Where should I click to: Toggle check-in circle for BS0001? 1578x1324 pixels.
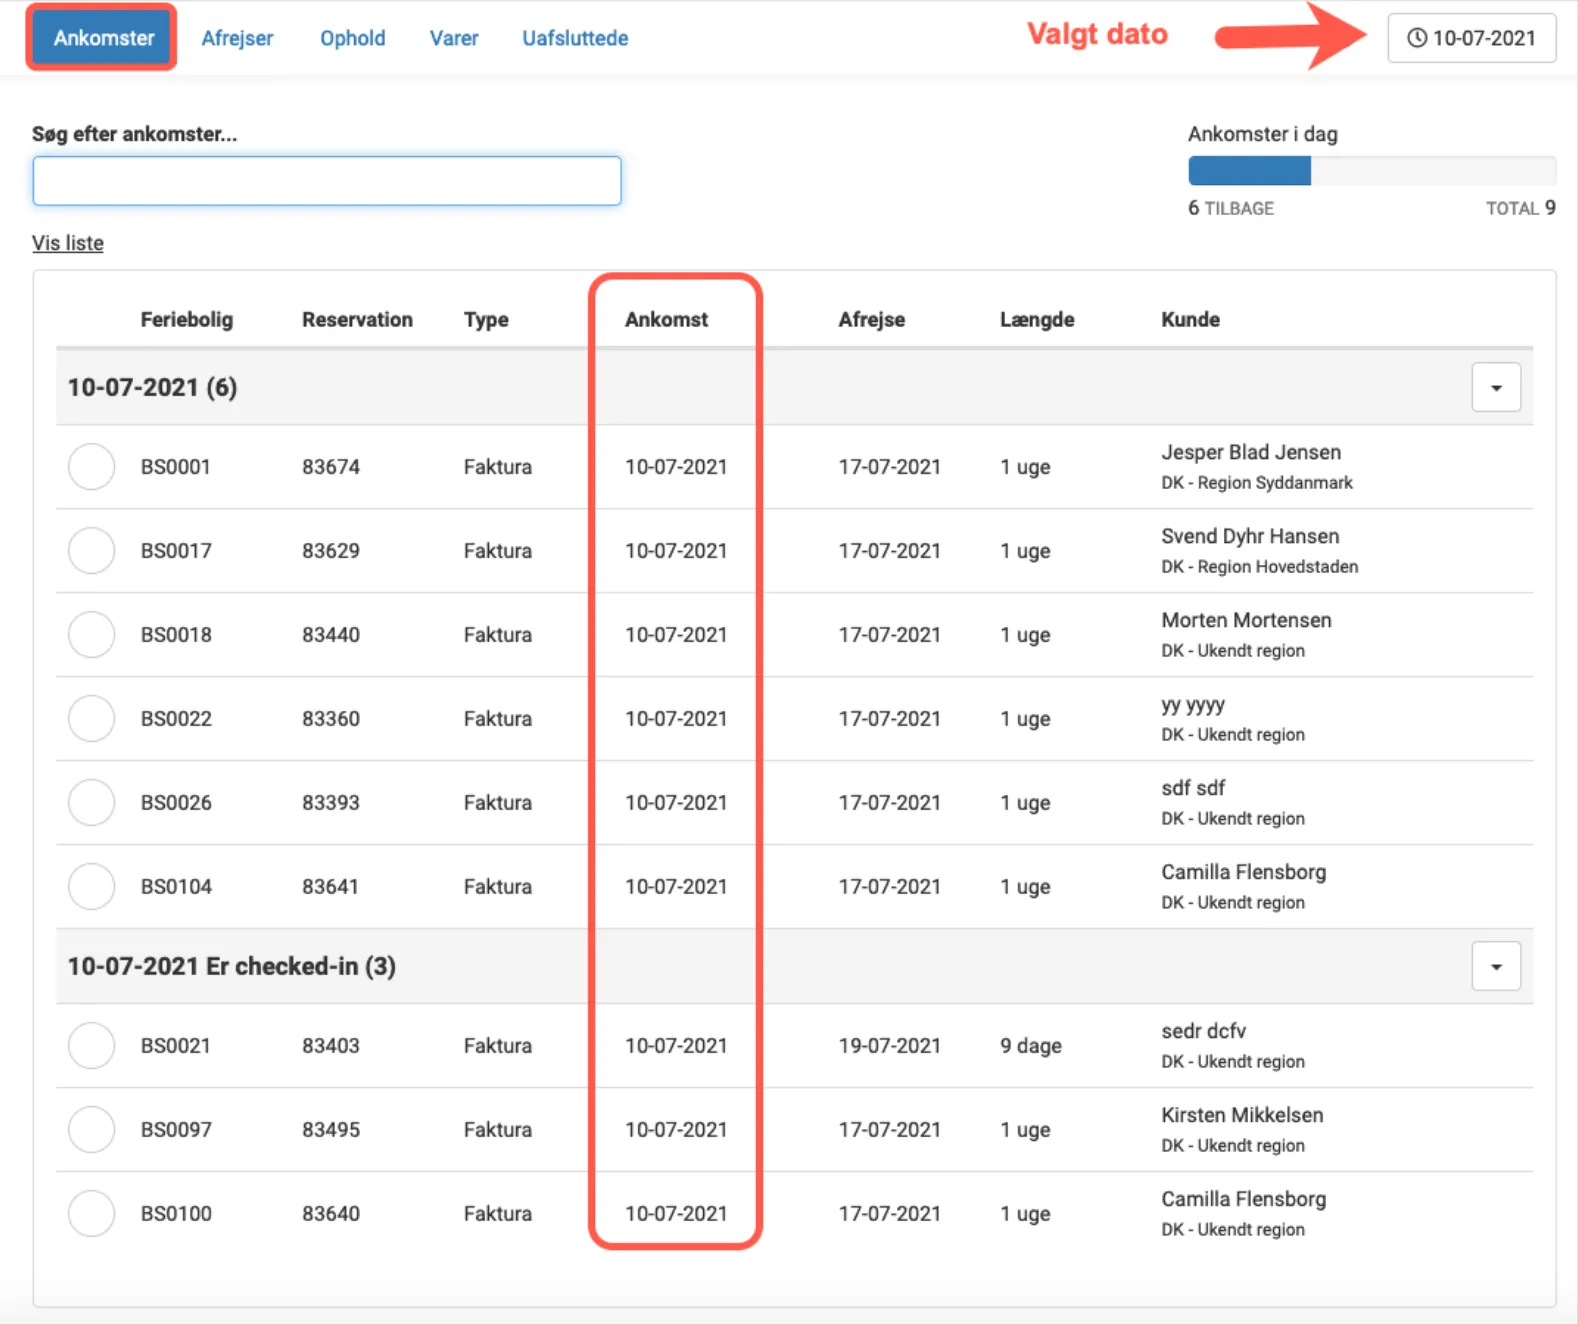tap(91, 467)
